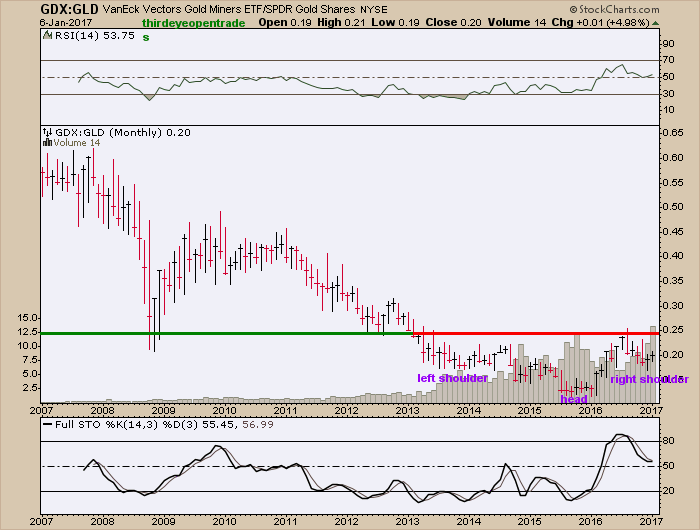
Task: Click the green 's' marker beside RSI label
Action: click(146, 38)
